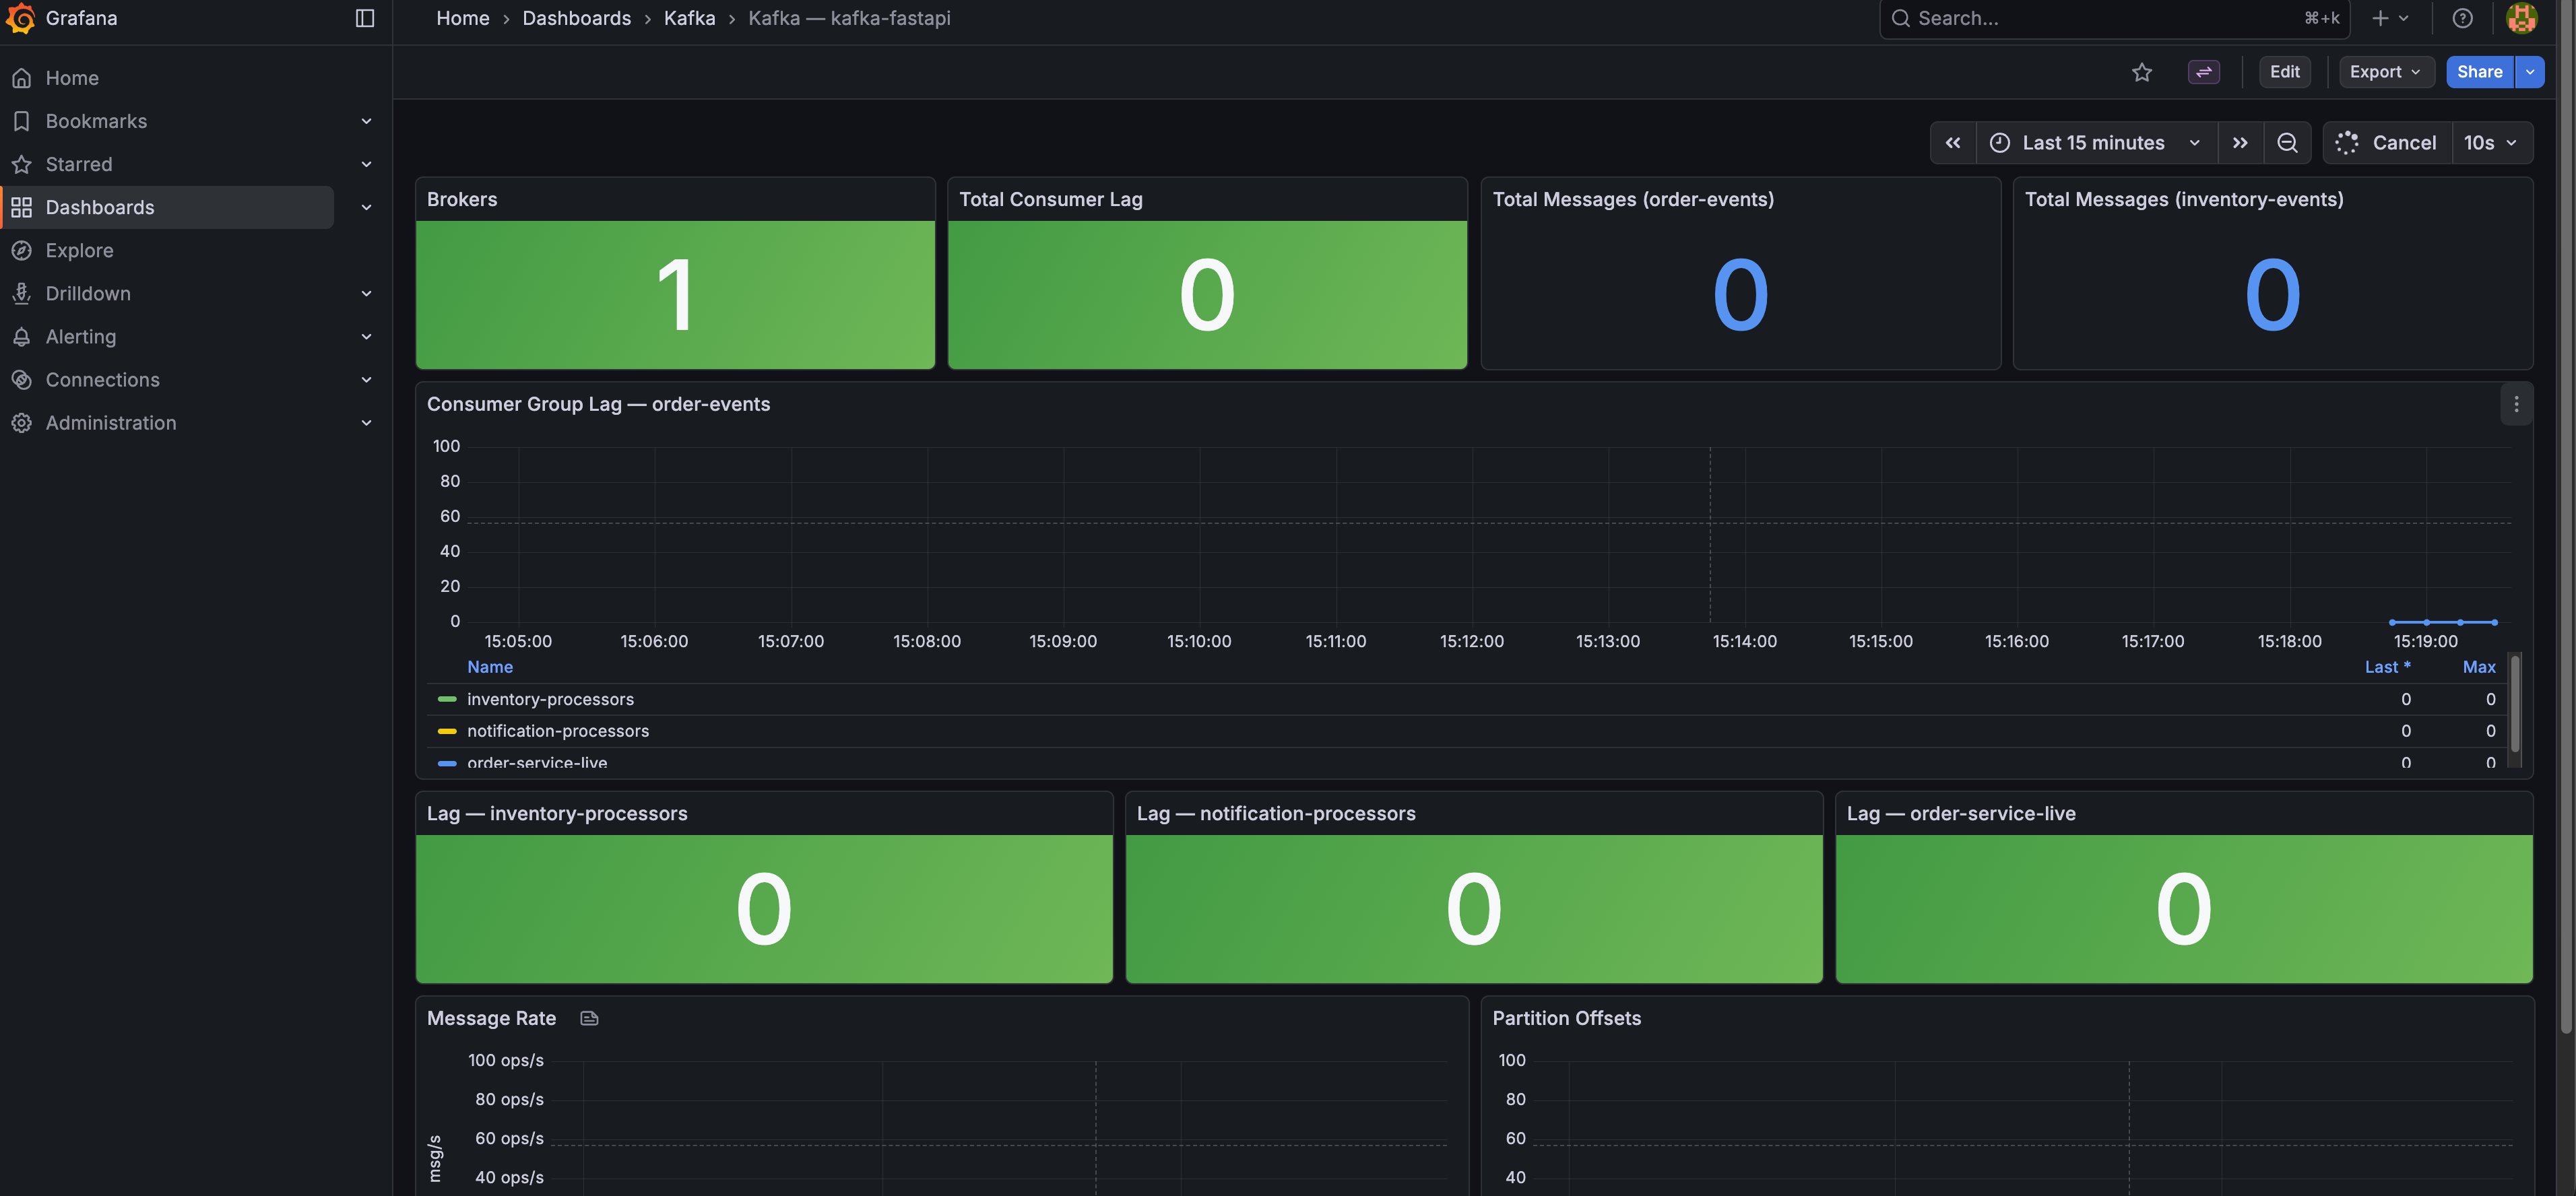Click the Share button
The width and height of the screenshot is (2576, 1196).
[2479, 72]
